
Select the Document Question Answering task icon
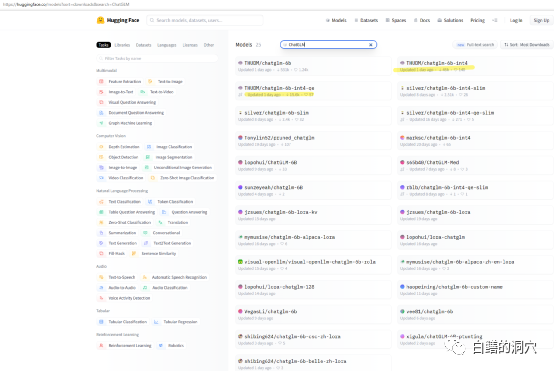coord(101,113)
